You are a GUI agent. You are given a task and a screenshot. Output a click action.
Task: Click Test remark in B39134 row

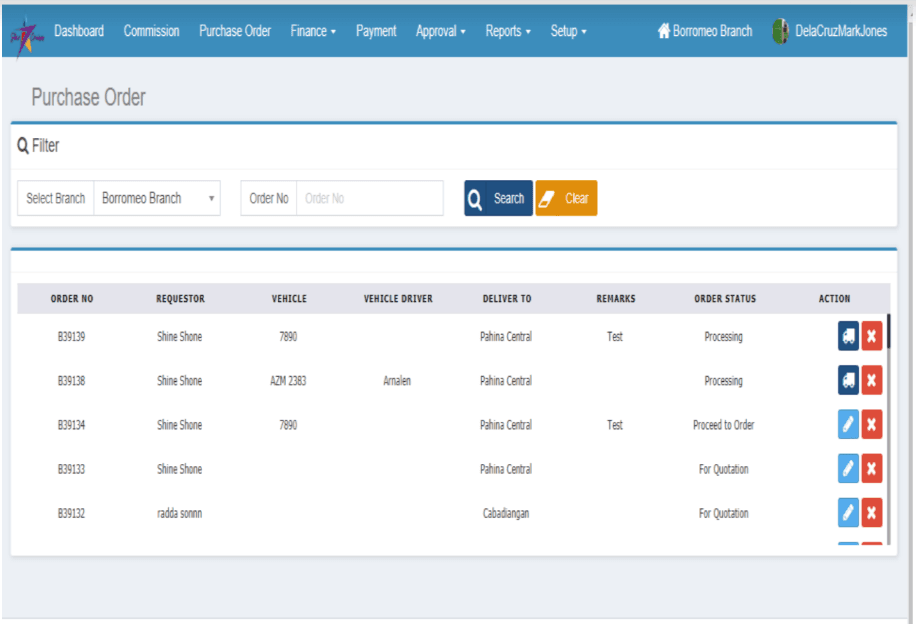pyautogui.click(x=615, y=425)
